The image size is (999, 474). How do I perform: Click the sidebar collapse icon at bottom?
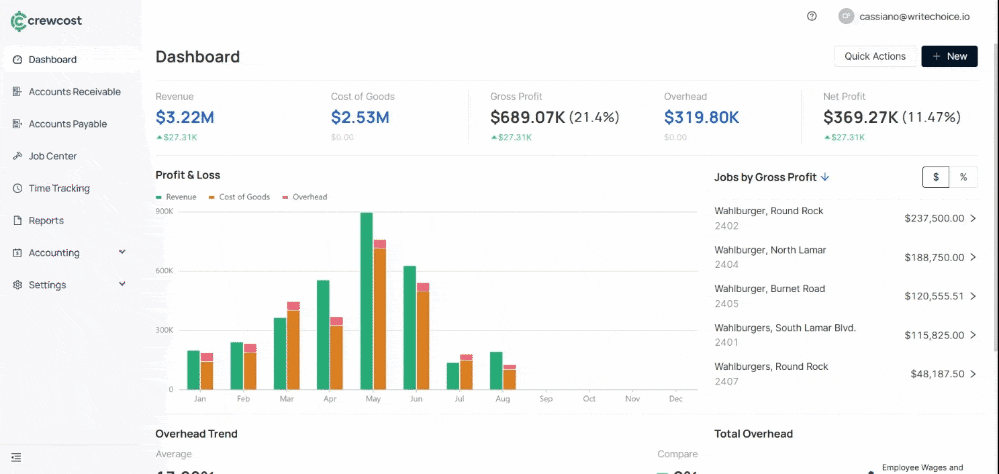click(17, 458)
